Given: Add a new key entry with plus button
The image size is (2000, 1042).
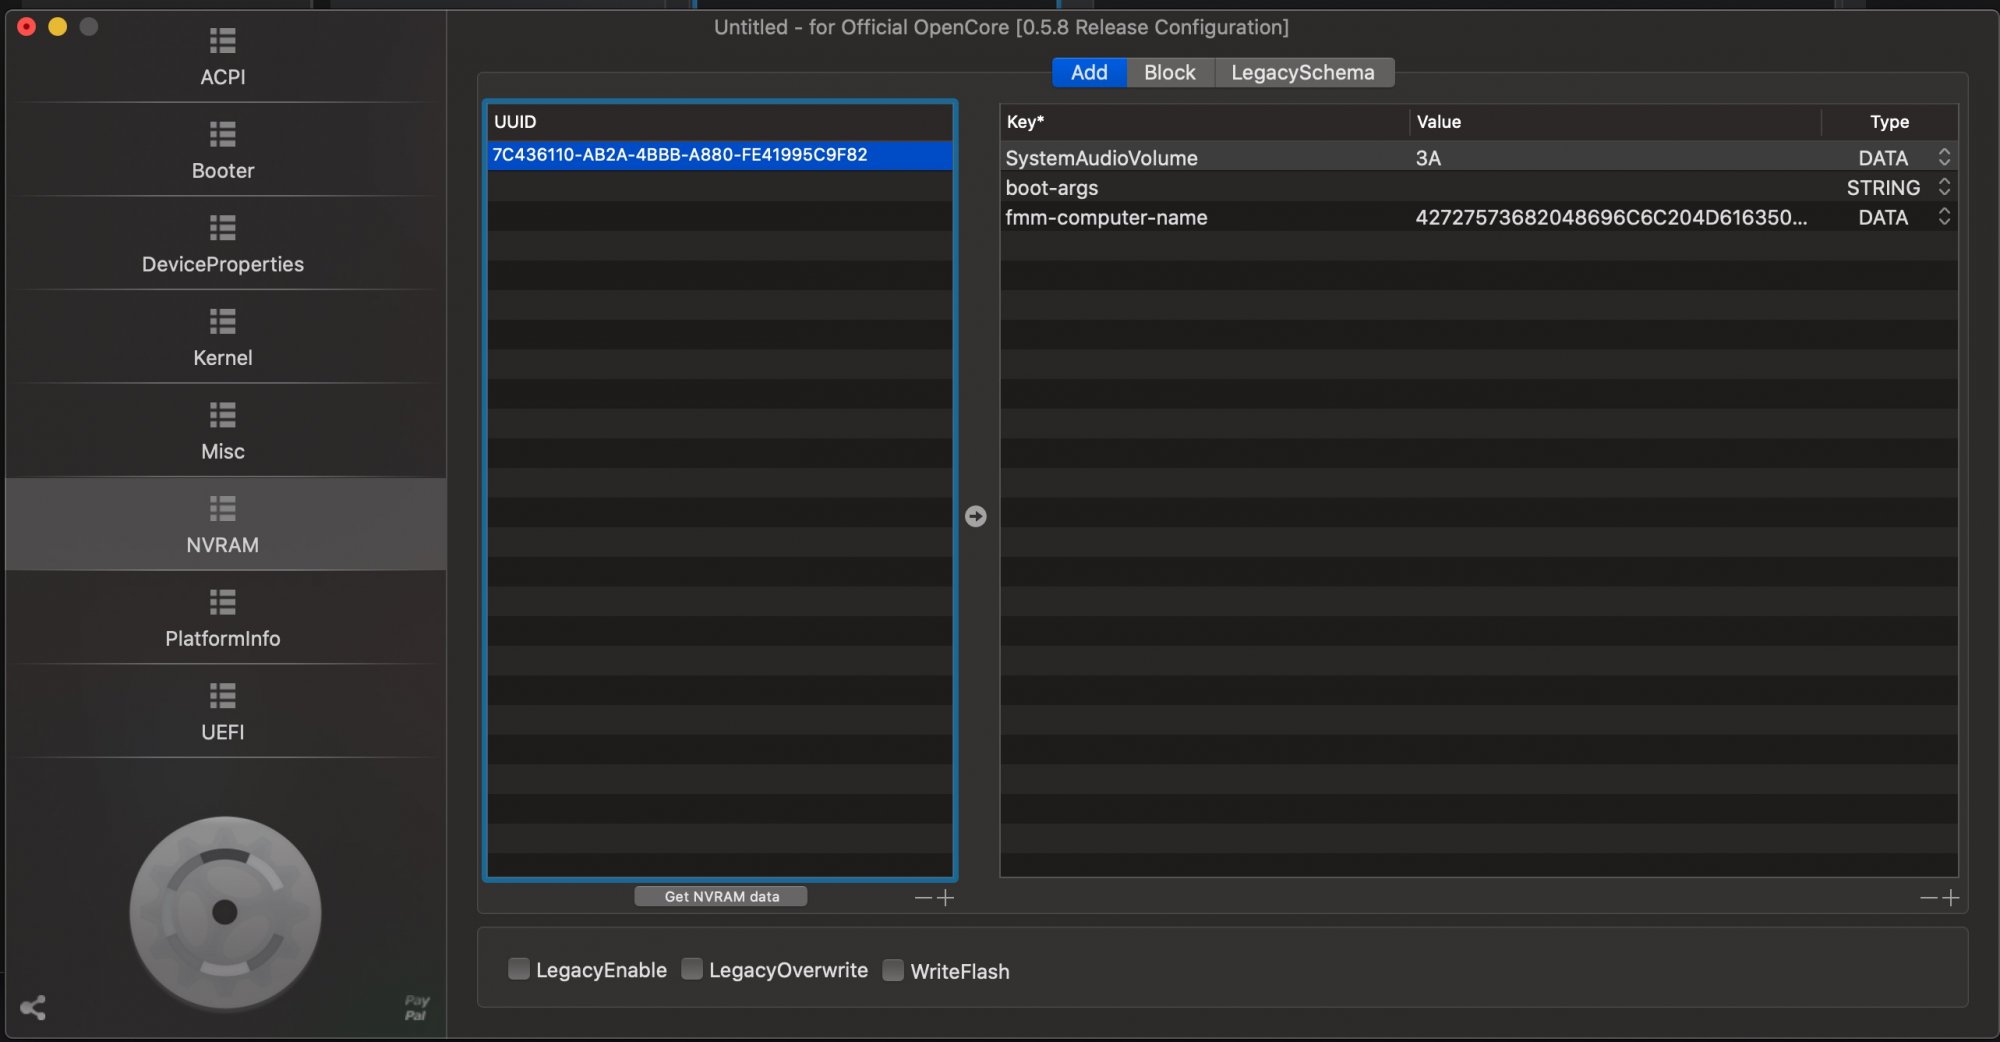Looking at the screenshot, I should pos(1951,898).
